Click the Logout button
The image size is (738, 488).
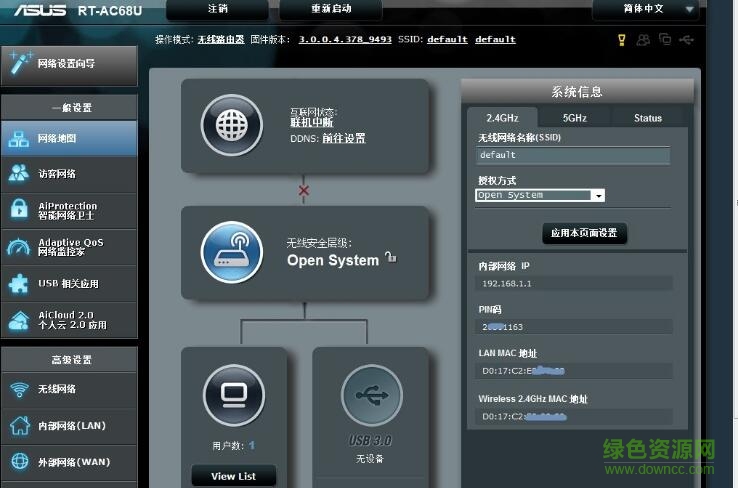[x=217, y=9]
